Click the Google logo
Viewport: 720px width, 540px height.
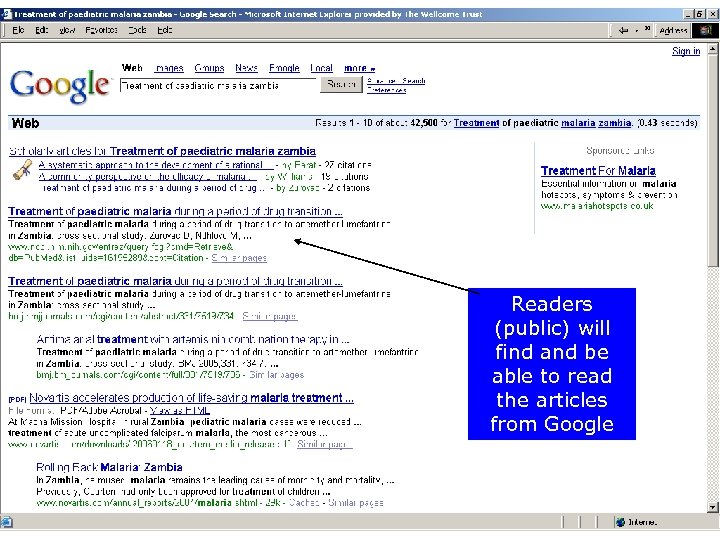point(60,85)
